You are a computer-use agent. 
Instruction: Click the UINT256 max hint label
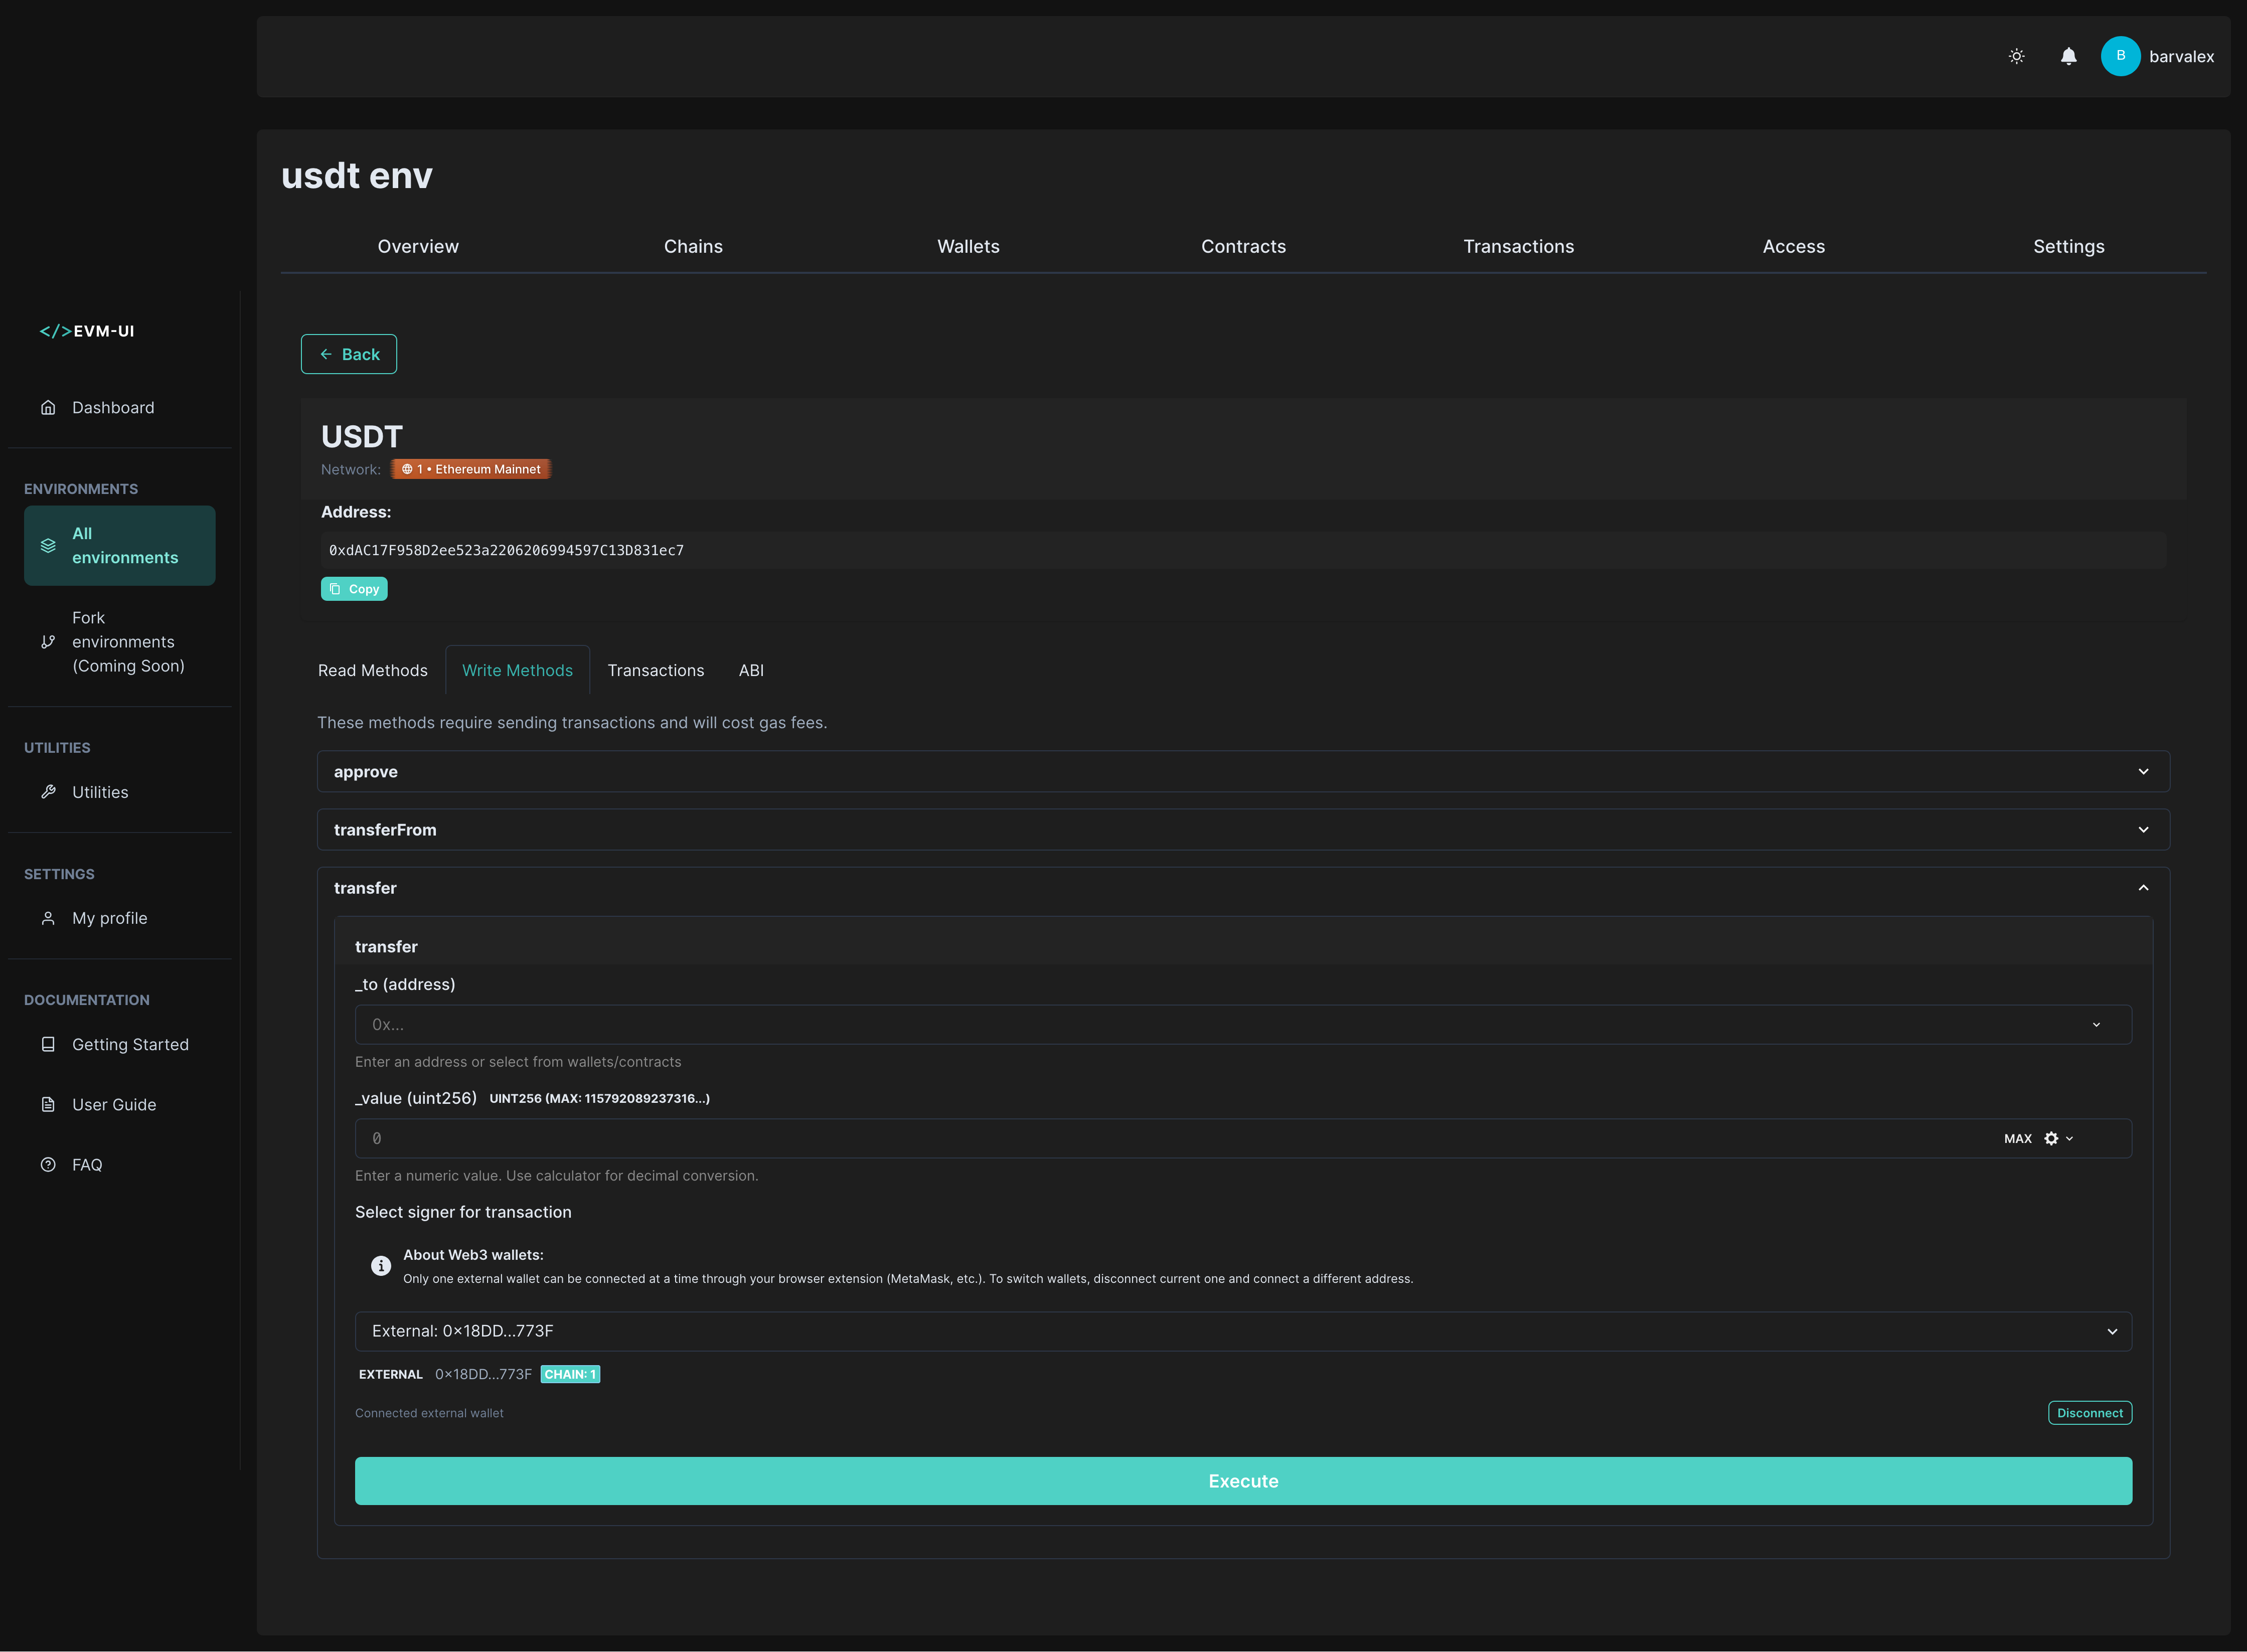coord(599,1099)
